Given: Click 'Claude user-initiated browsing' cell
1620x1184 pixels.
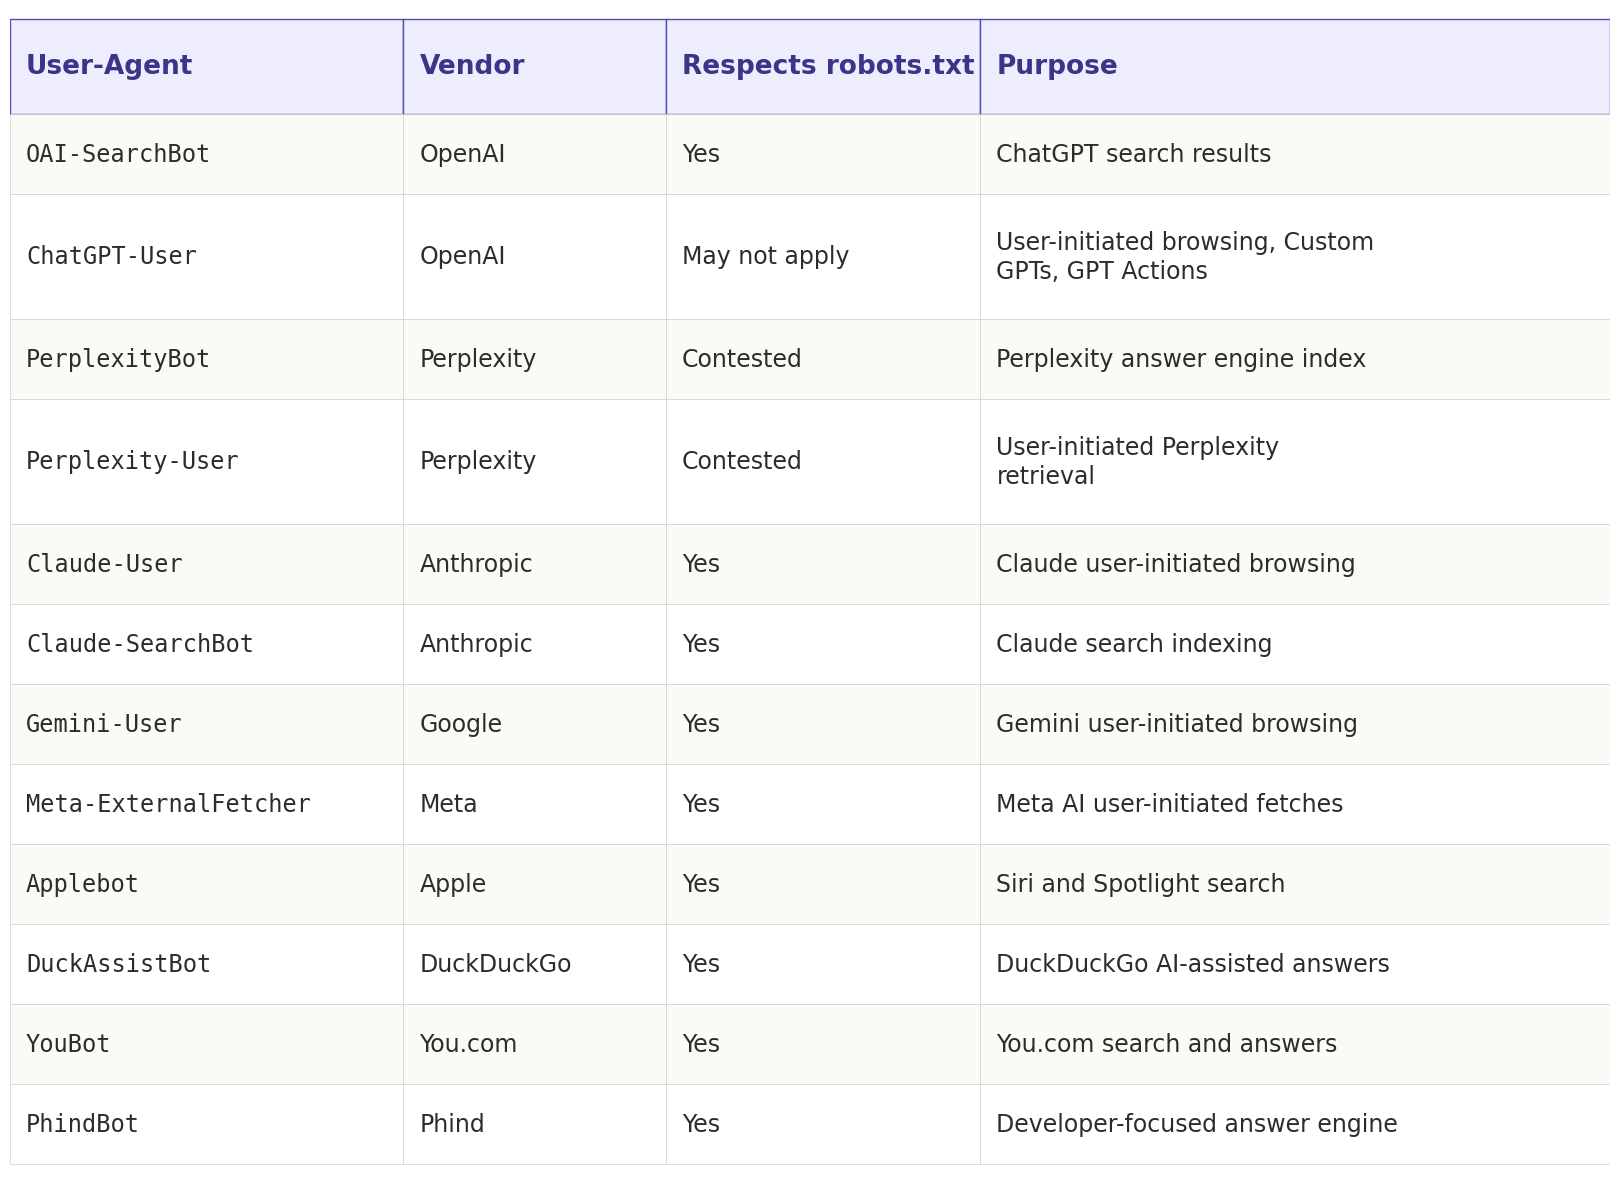Looking at the screenshot, I should [1295, 564].
